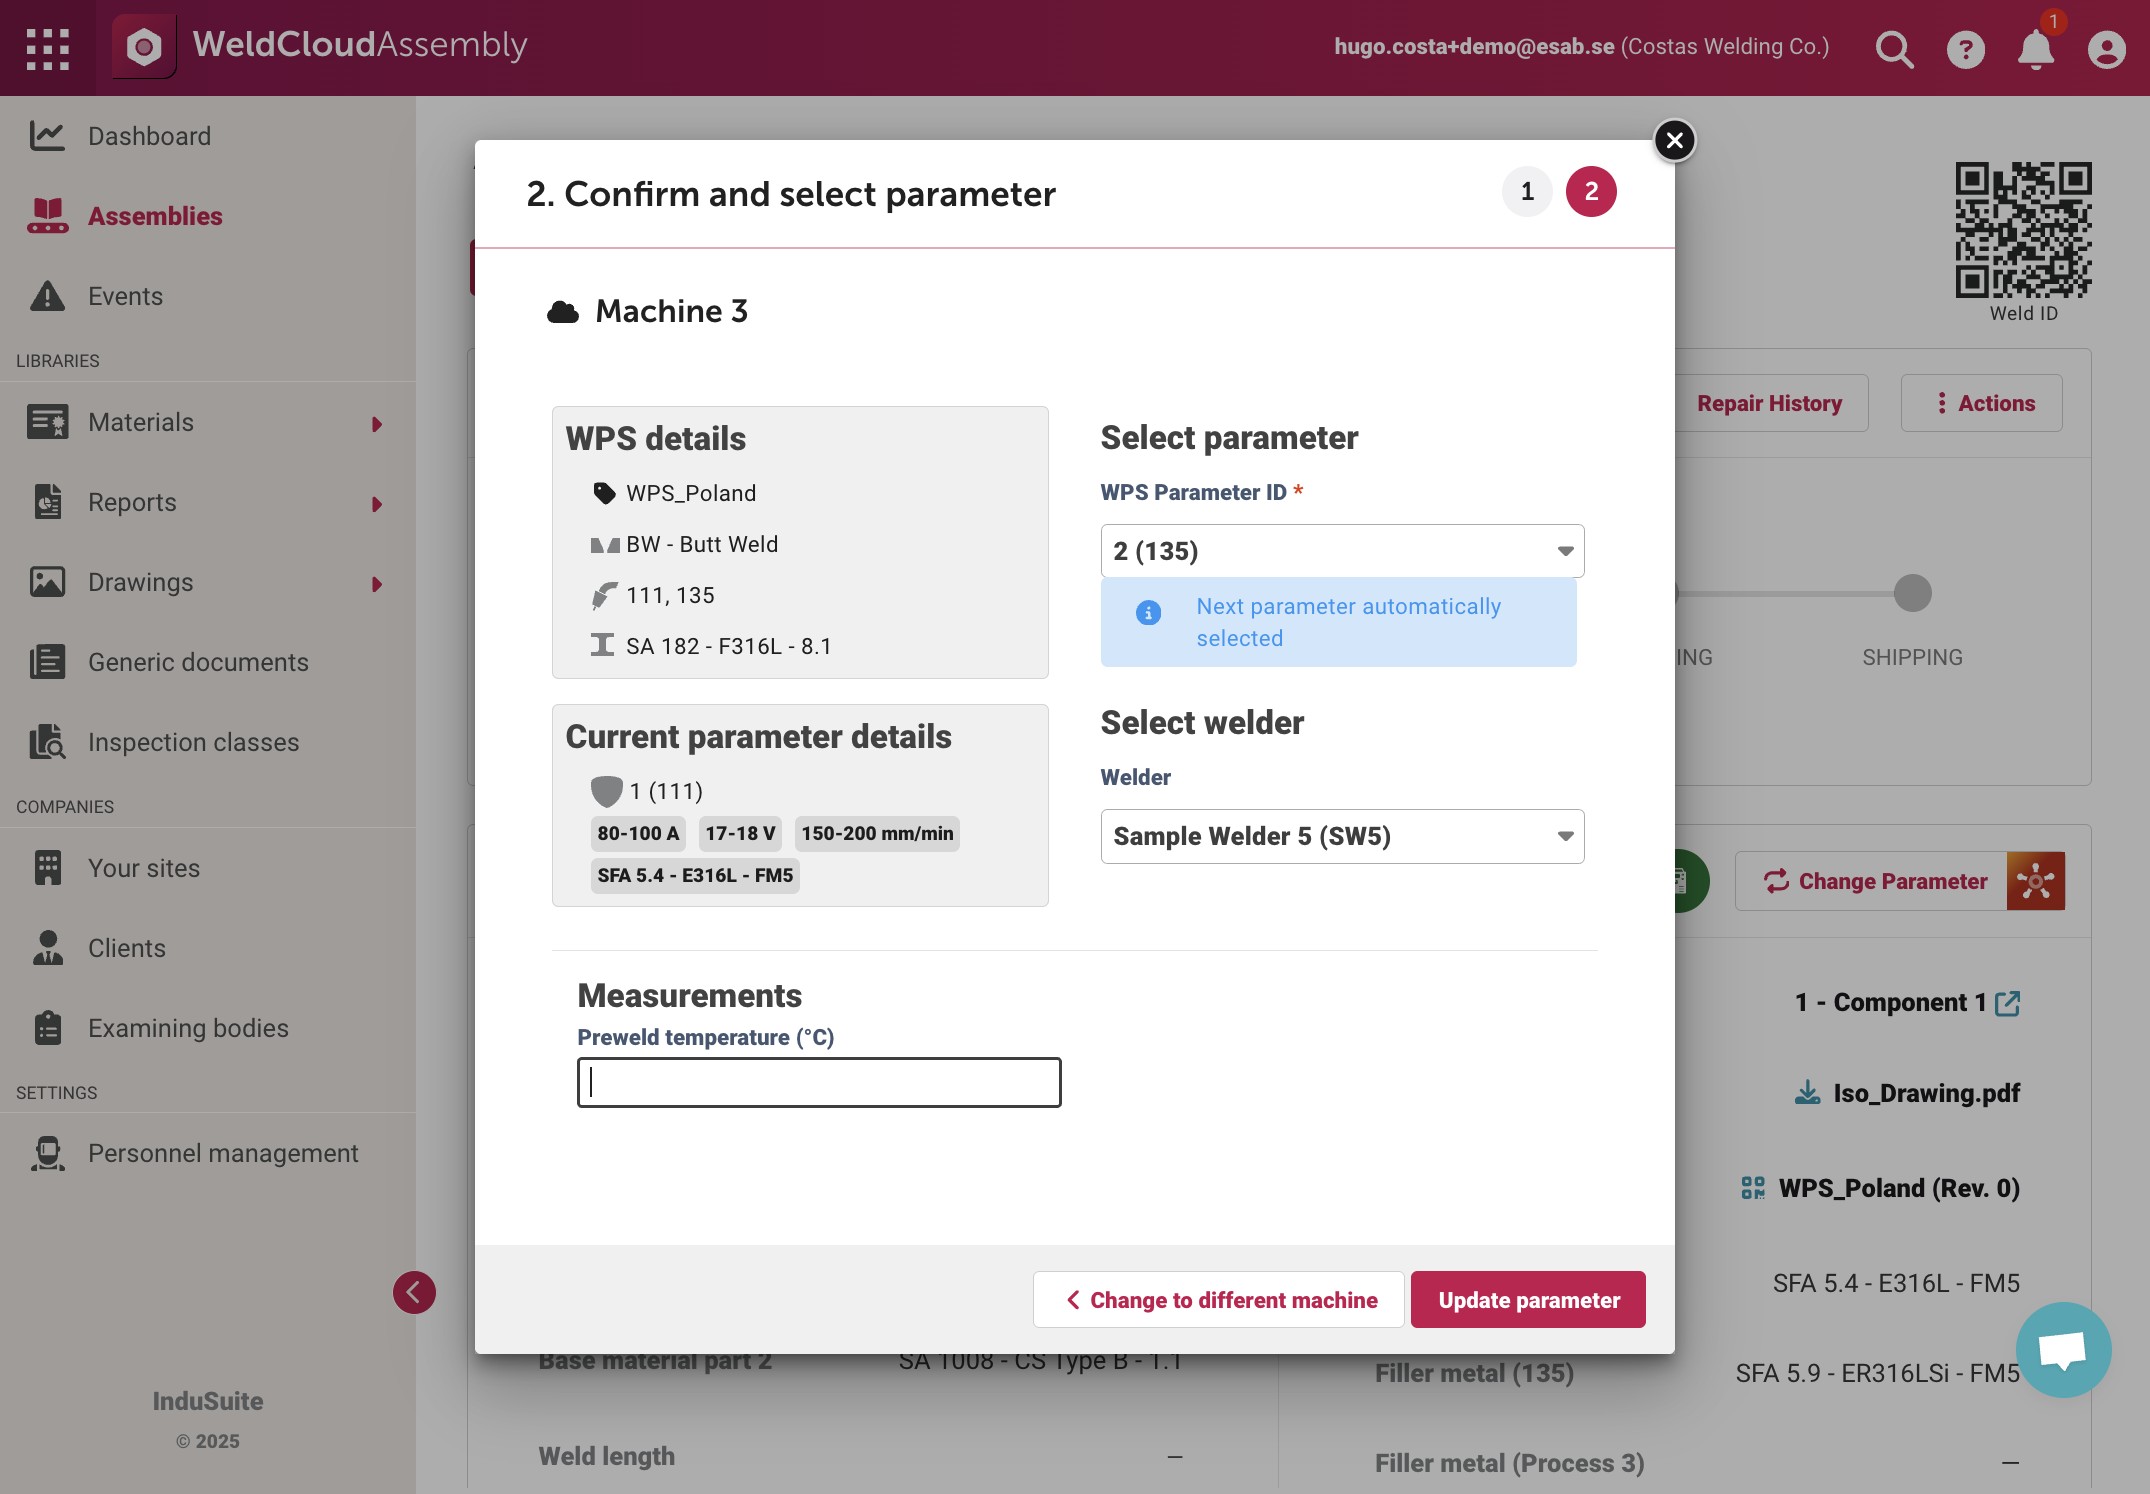
Task: Click the Personnel management welder icon
Action: pyautogui.click(x=47, y=1153)
